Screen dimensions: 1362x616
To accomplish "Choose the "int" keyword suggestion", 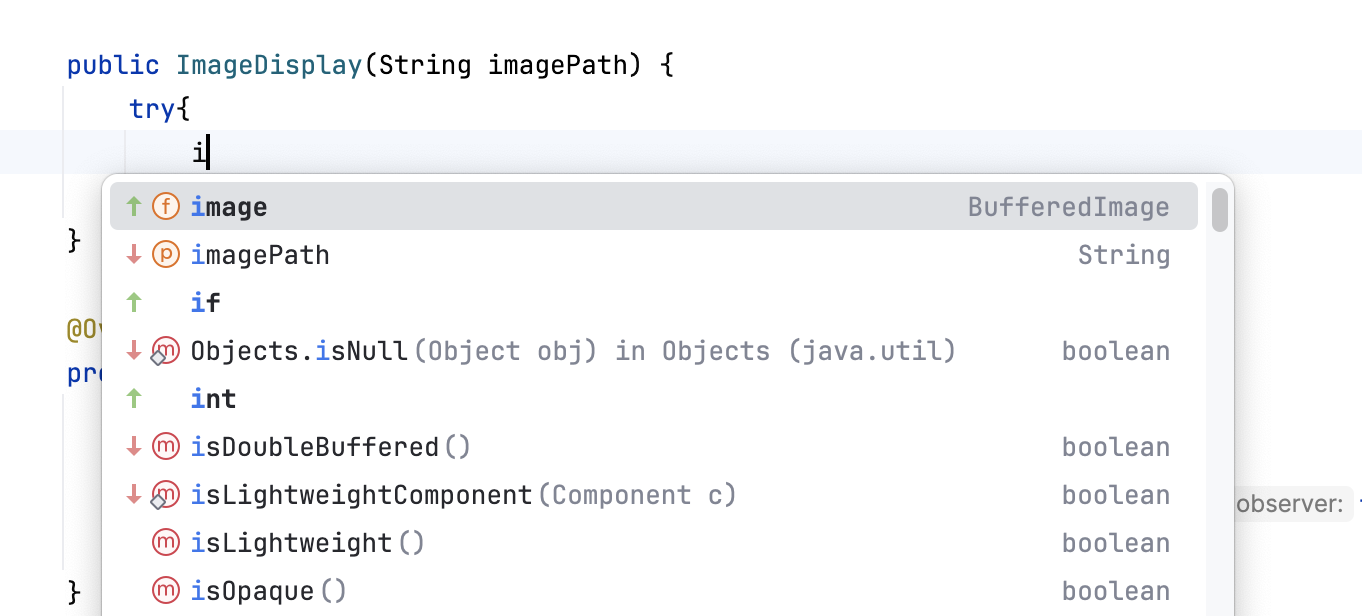I will pyautogui.click(x=213, y=398).
